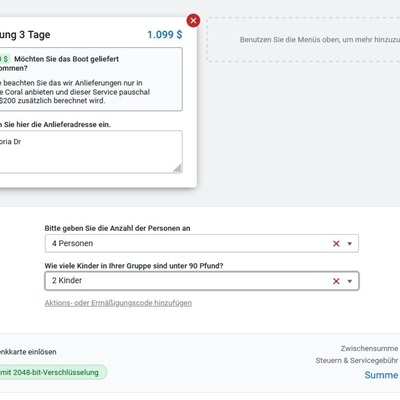Clear the 2 Kinder selection

pos(336,281)
